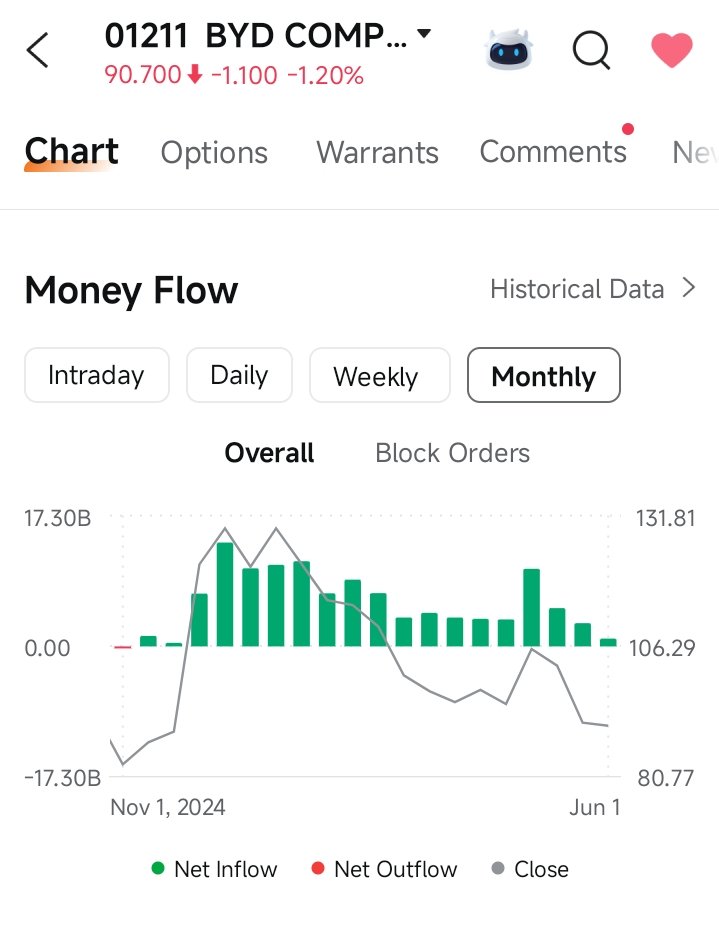Click the tallest green inflow bar

pos(225,594)
